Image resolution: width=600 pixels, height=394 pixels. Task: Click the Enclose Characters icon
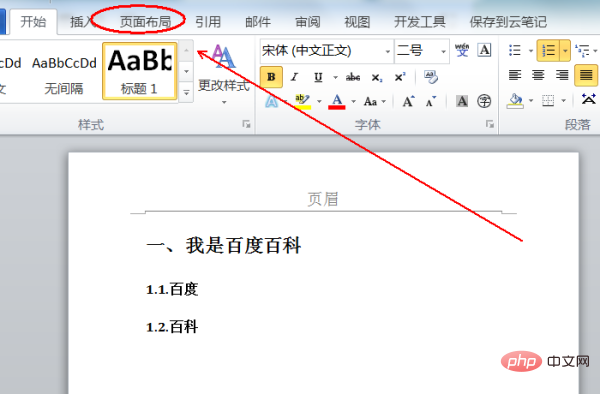click(484, 101)
